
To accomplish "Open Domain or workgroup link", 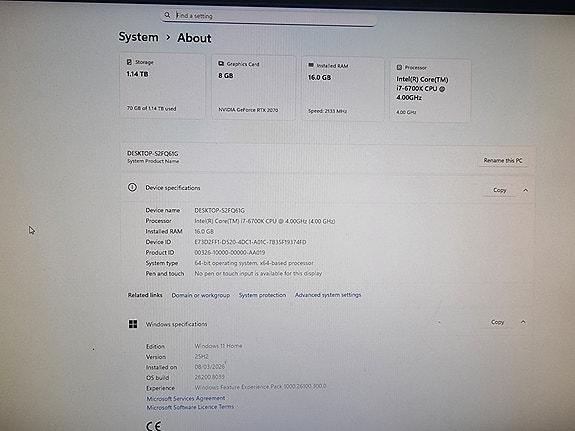I will 201,295.
